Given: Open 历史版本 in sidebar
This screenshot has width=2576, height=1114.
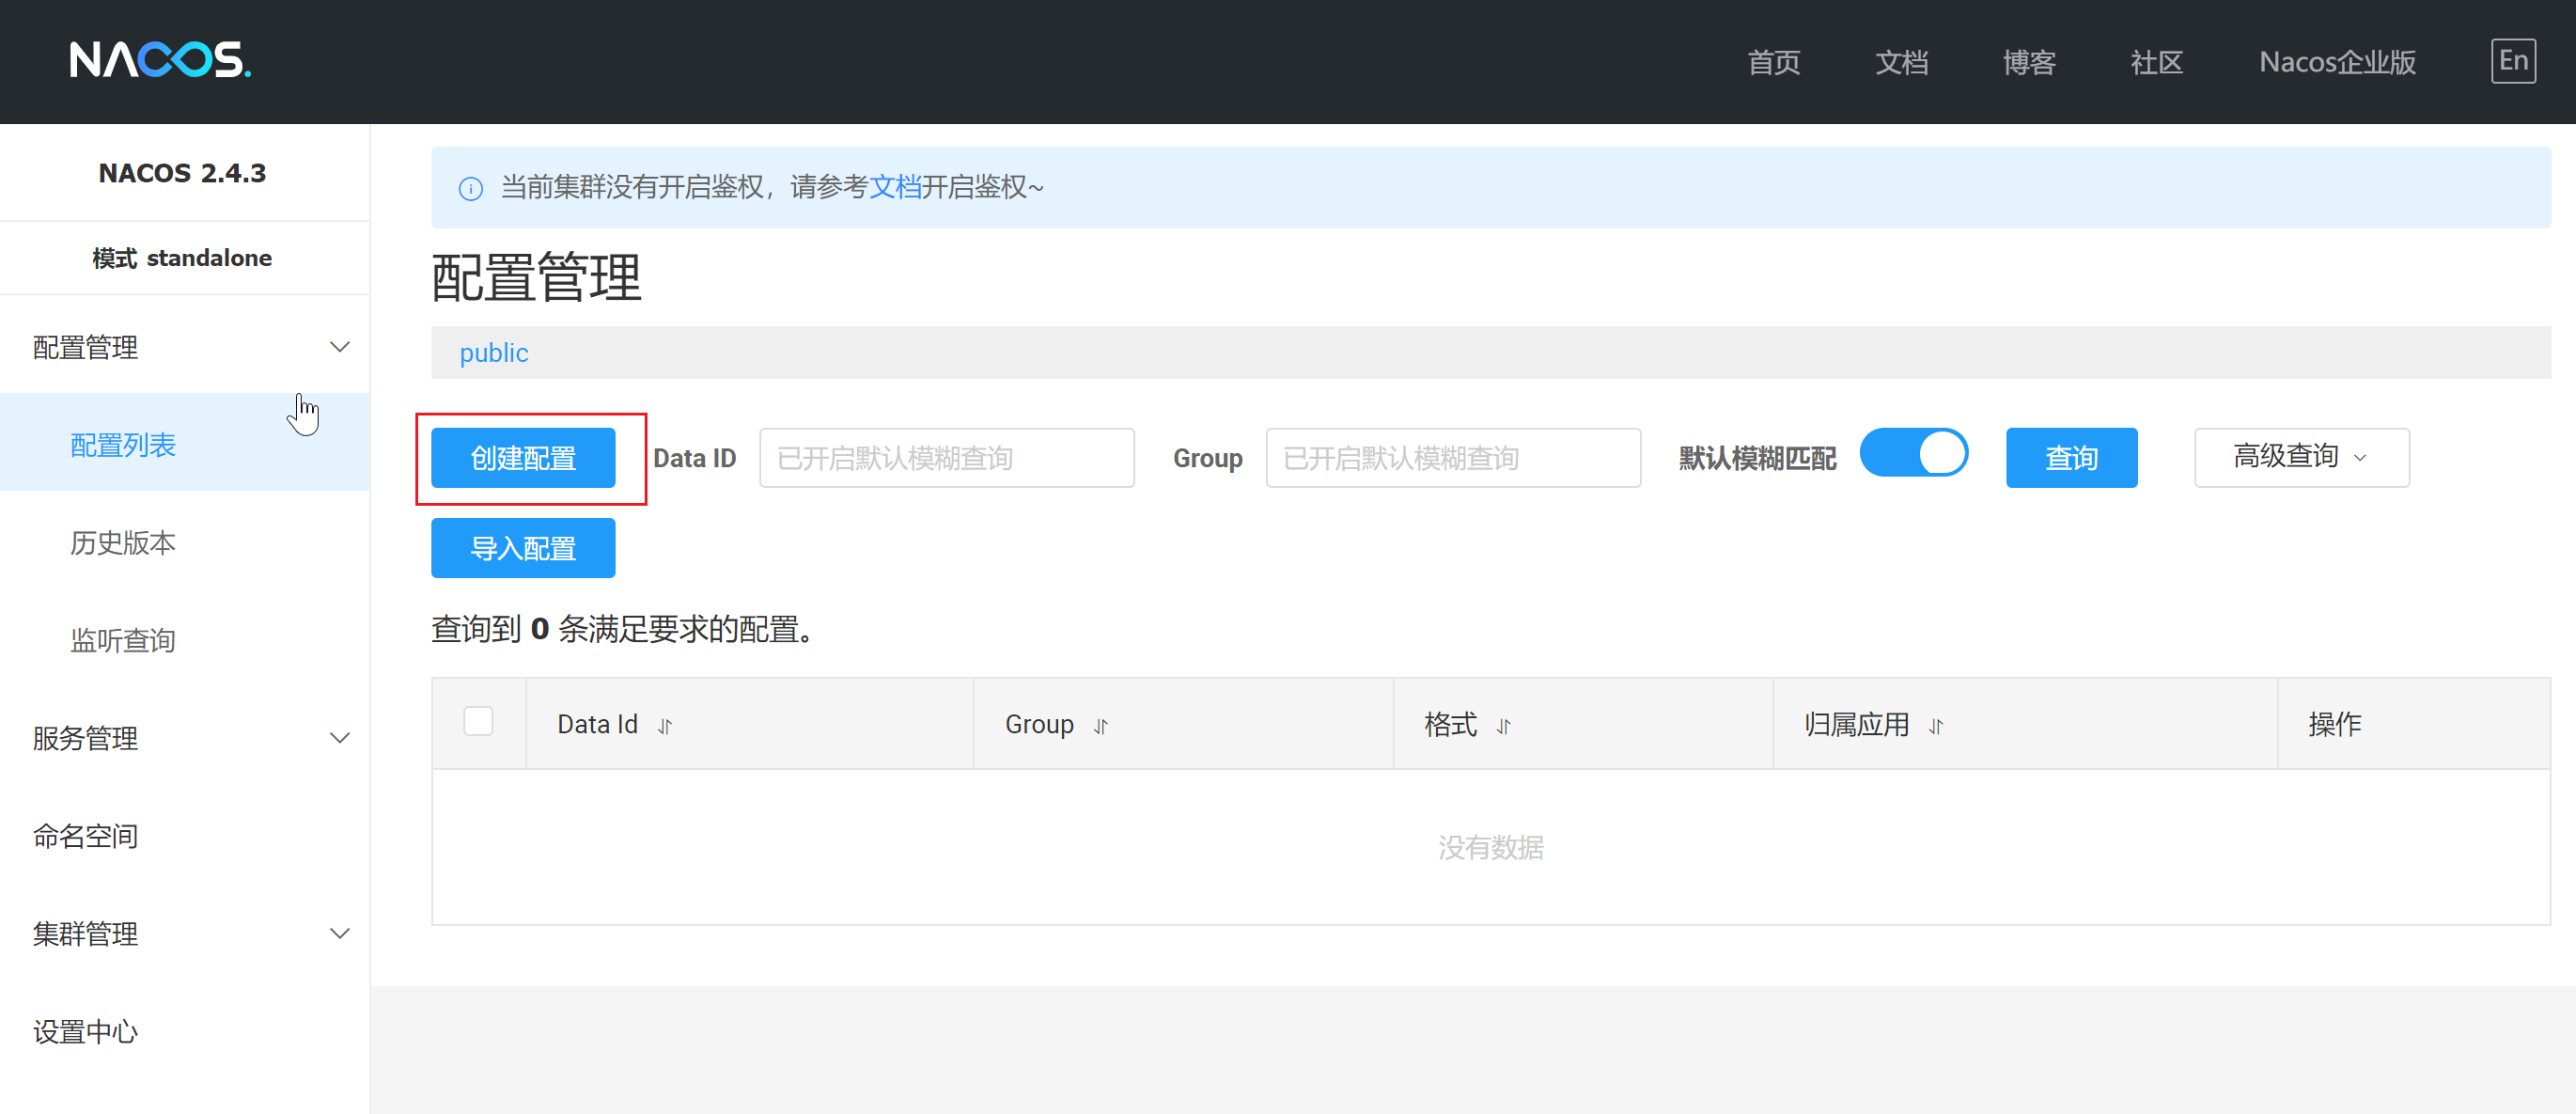Looking at the screenshot, I should 123,542.
